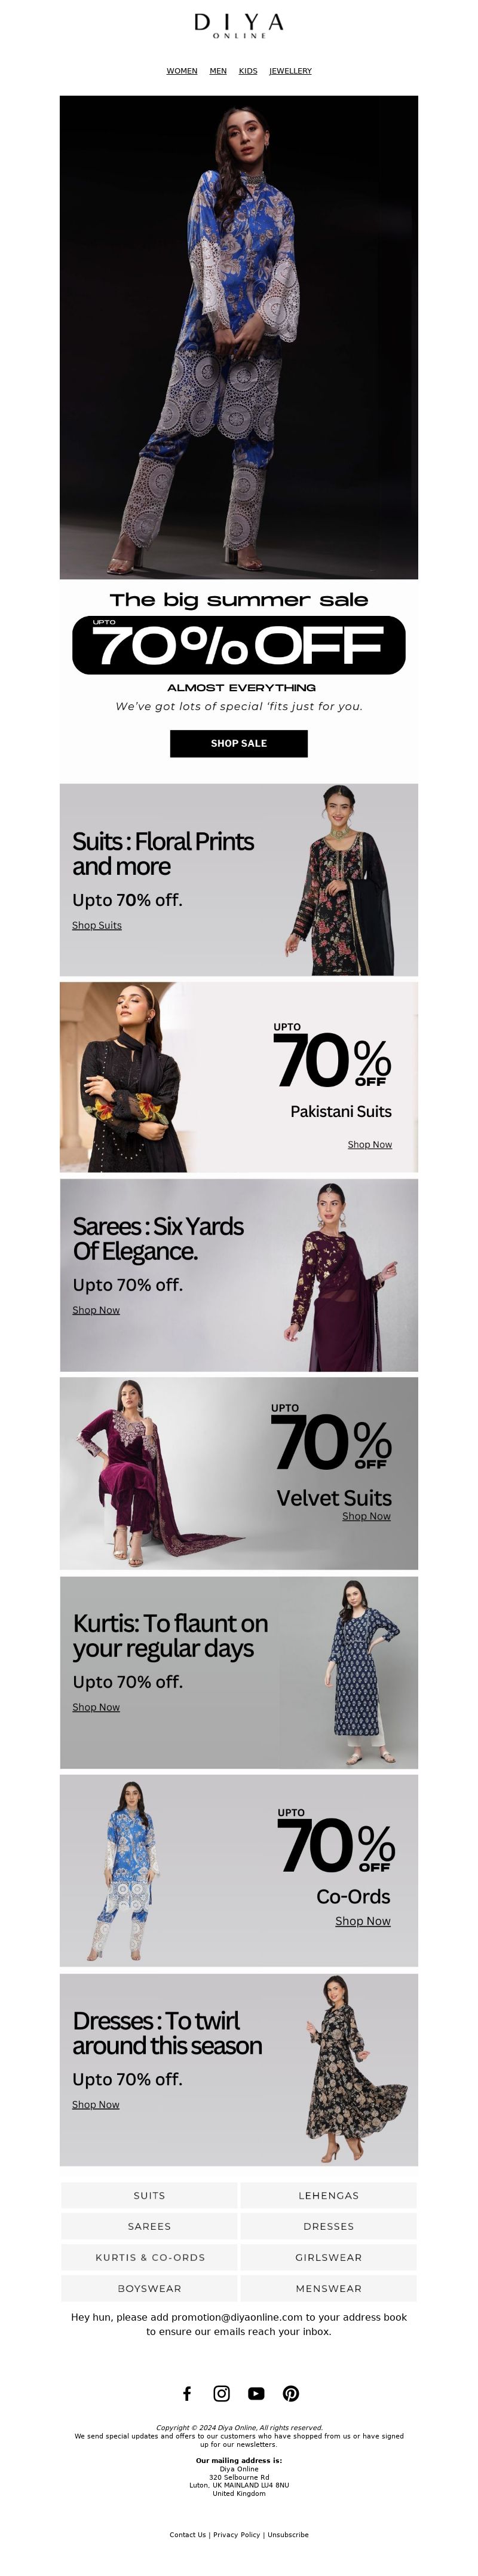This screenshot has height=2576, width=478.
Task: Follow the Shop Suits link
Action: click(x=97, y=925)
